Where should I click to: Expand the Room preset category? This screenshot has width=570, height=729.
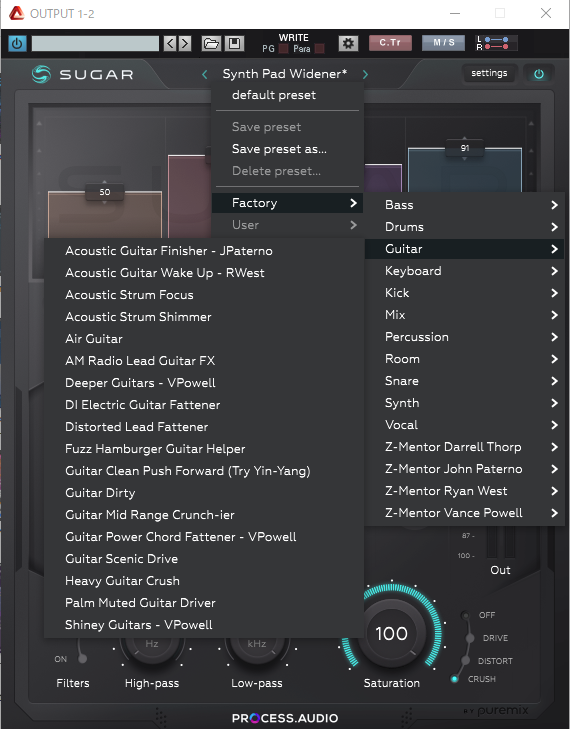pos(465,359)
